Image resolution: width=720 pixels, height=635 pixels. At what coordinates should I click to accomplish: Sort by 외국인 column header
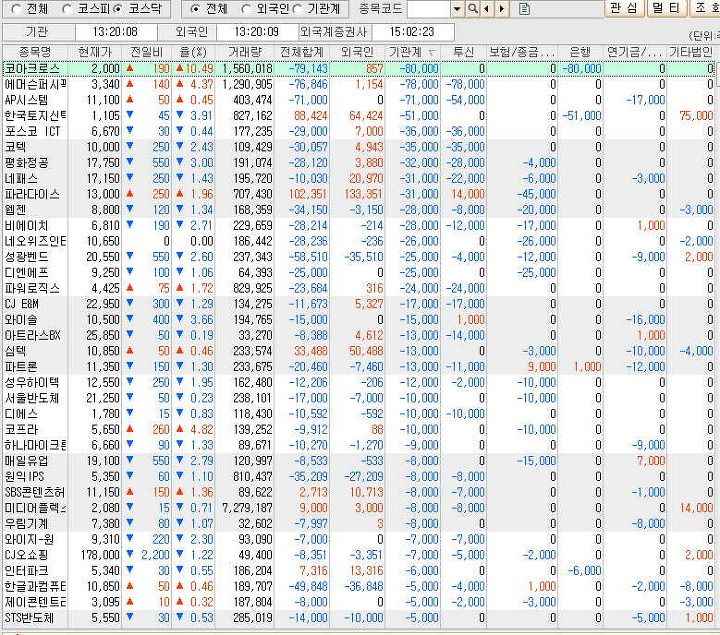point(357,52)
